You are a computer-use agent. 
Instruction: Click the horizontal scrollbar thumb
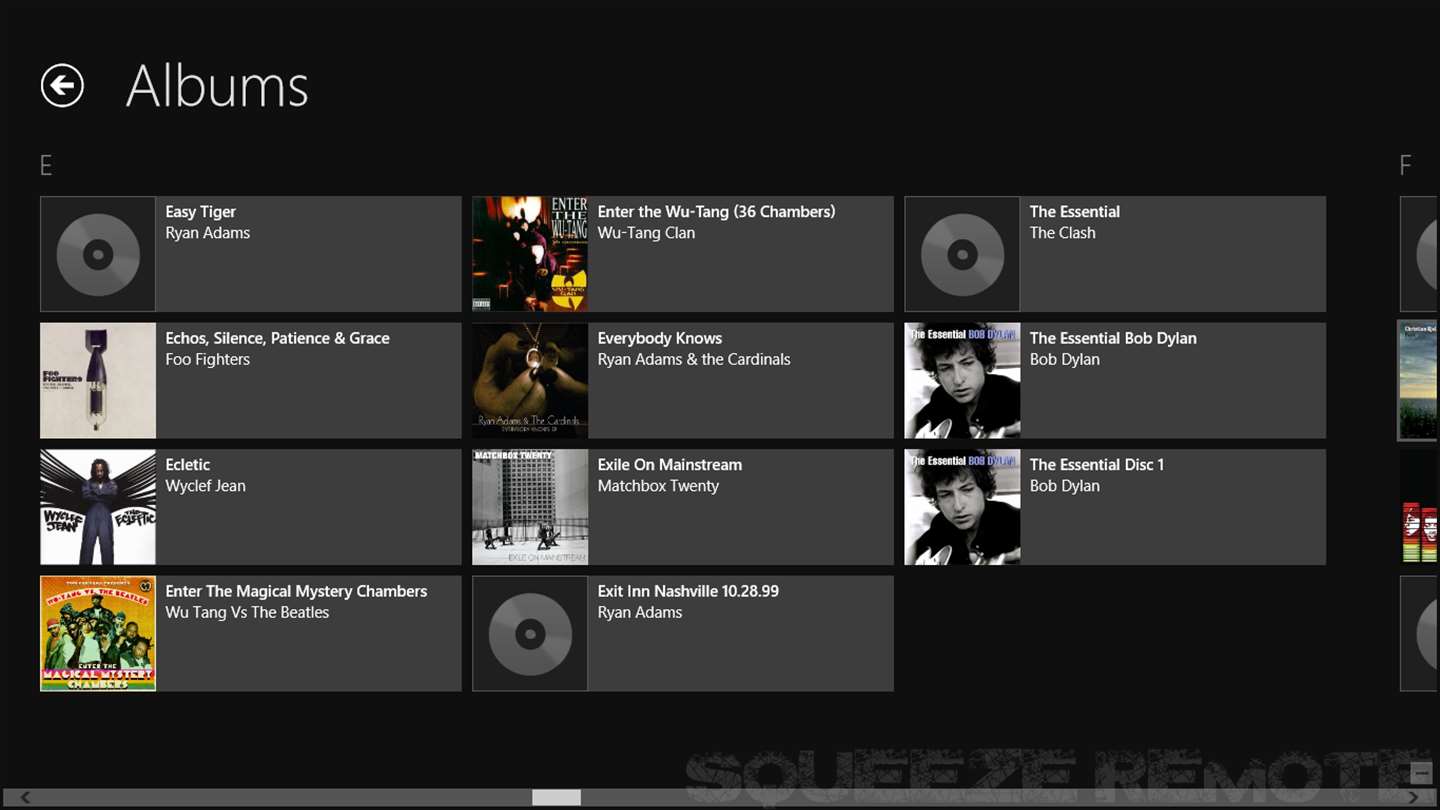pyautogui.click(x=556, y=797)
